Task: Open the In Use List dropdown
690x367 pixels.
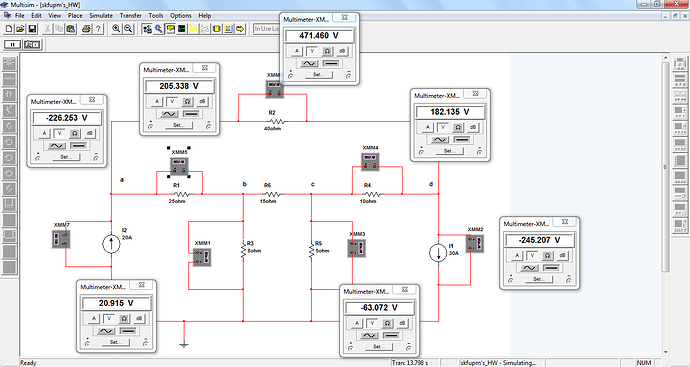Action: (267, 29)
